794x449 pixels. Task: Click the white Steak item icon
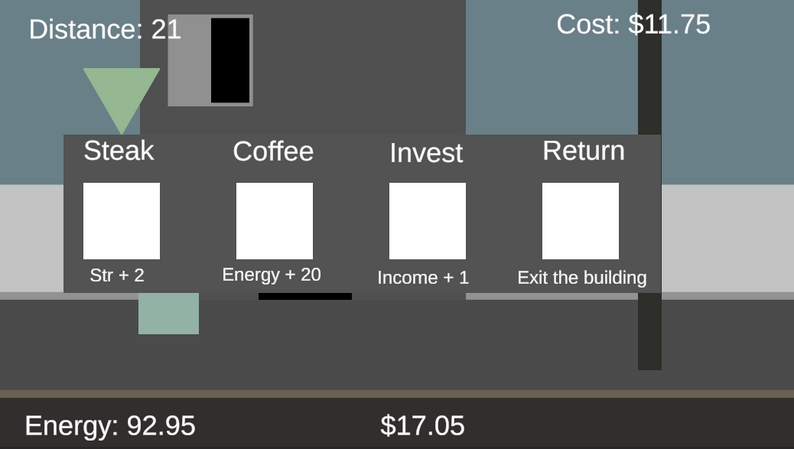click(x=121, y=221)
